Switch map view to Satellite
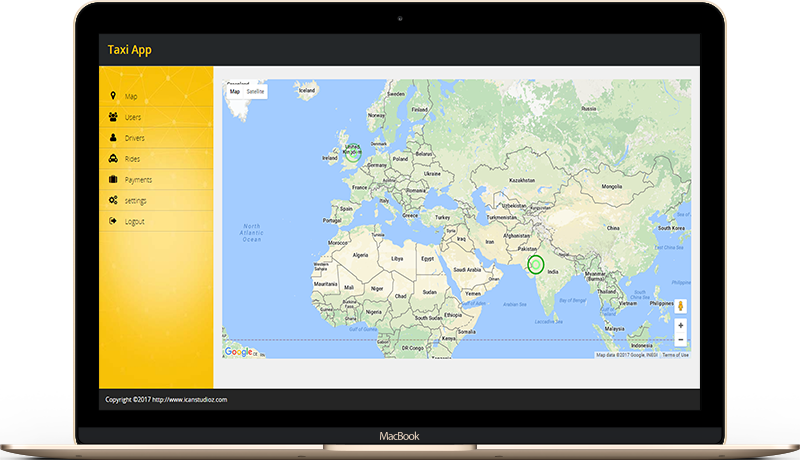The height and width of the screenshot is (460, 800). click(x=255, y=91)
